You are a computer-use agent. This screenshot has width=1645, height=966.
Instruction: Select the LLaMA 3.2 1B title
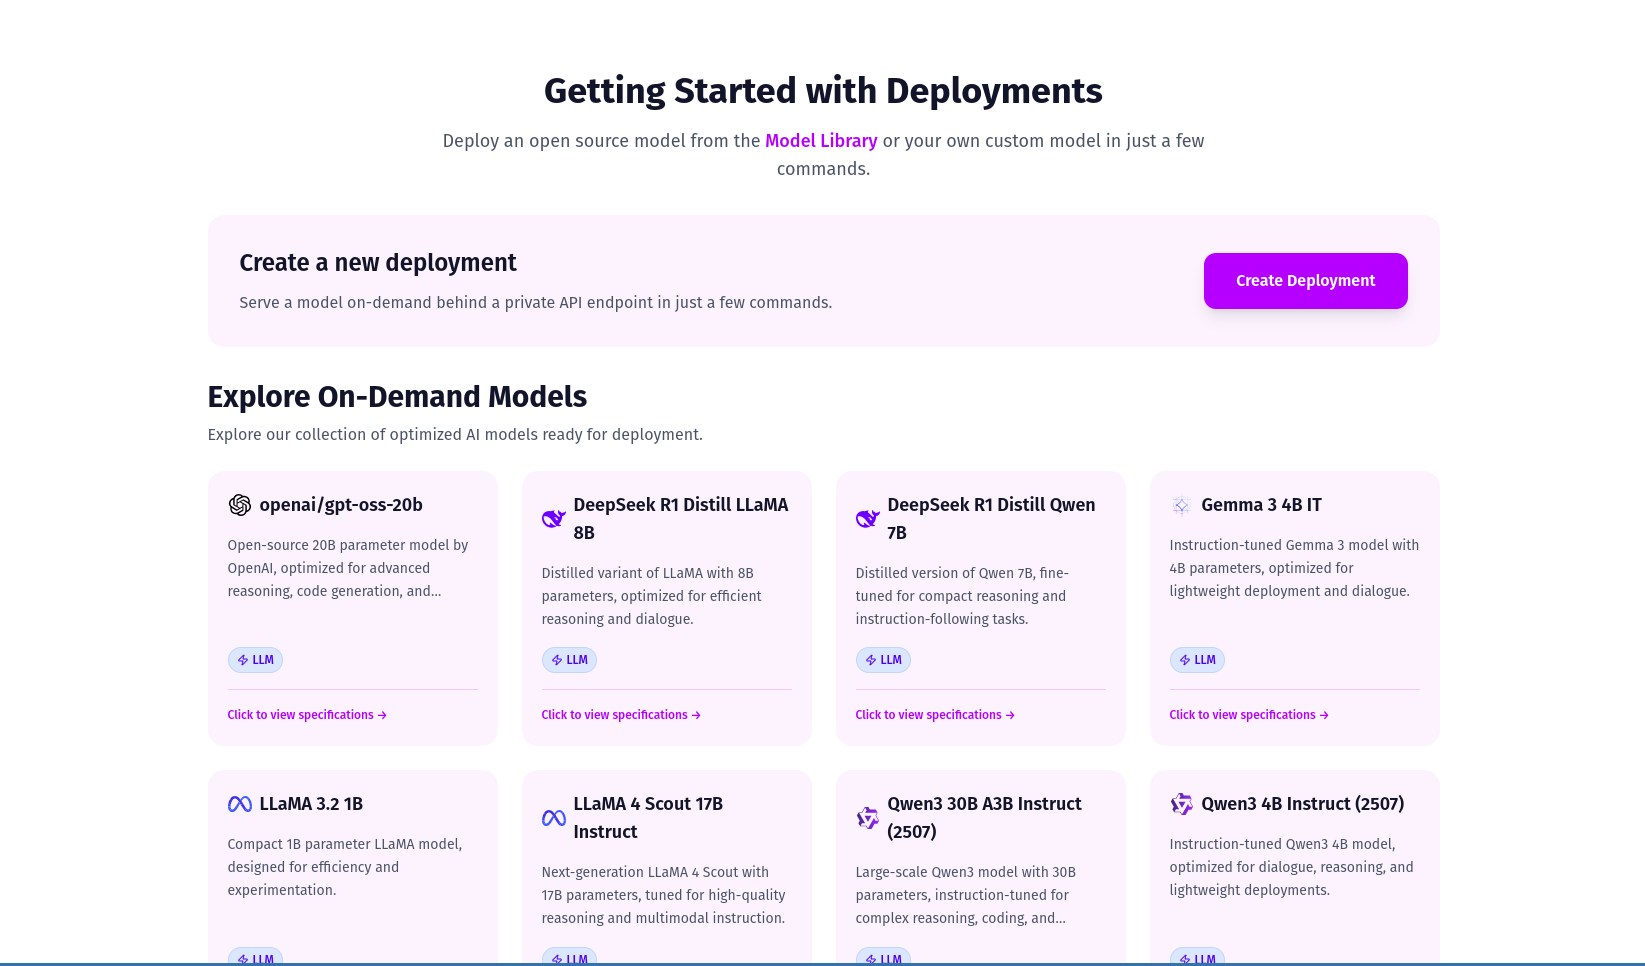pyautogui.click(x=311, y=804)
